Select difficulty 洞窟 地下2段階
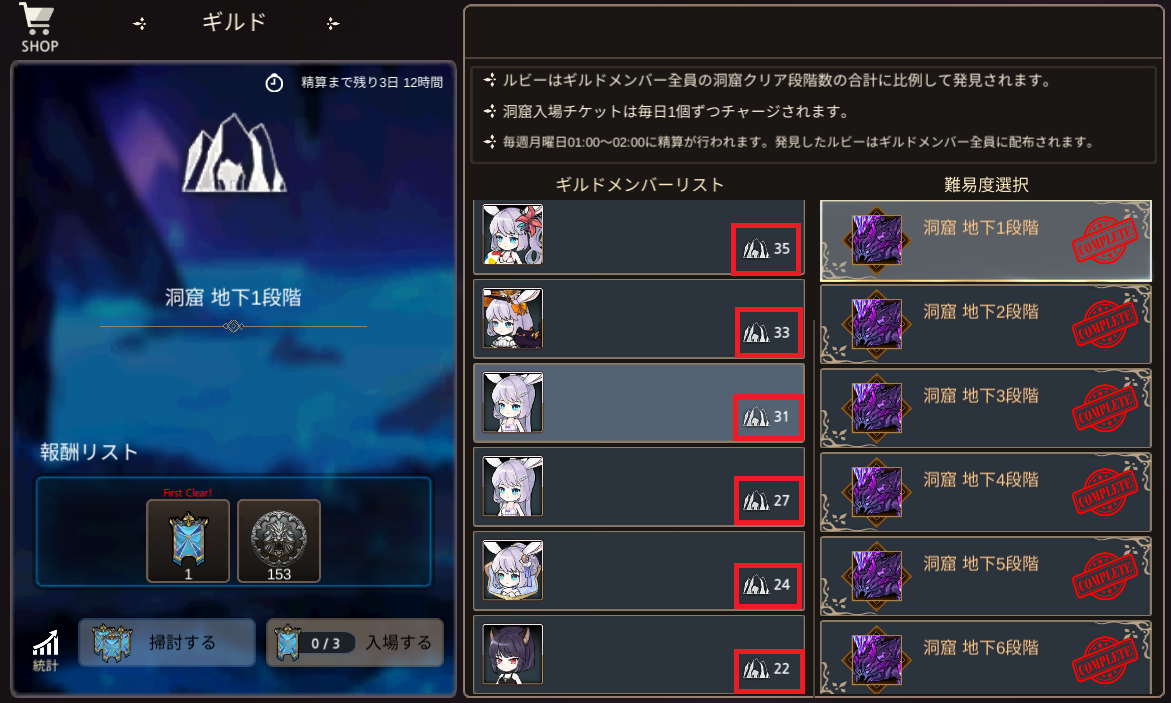 tap(986, 324)
